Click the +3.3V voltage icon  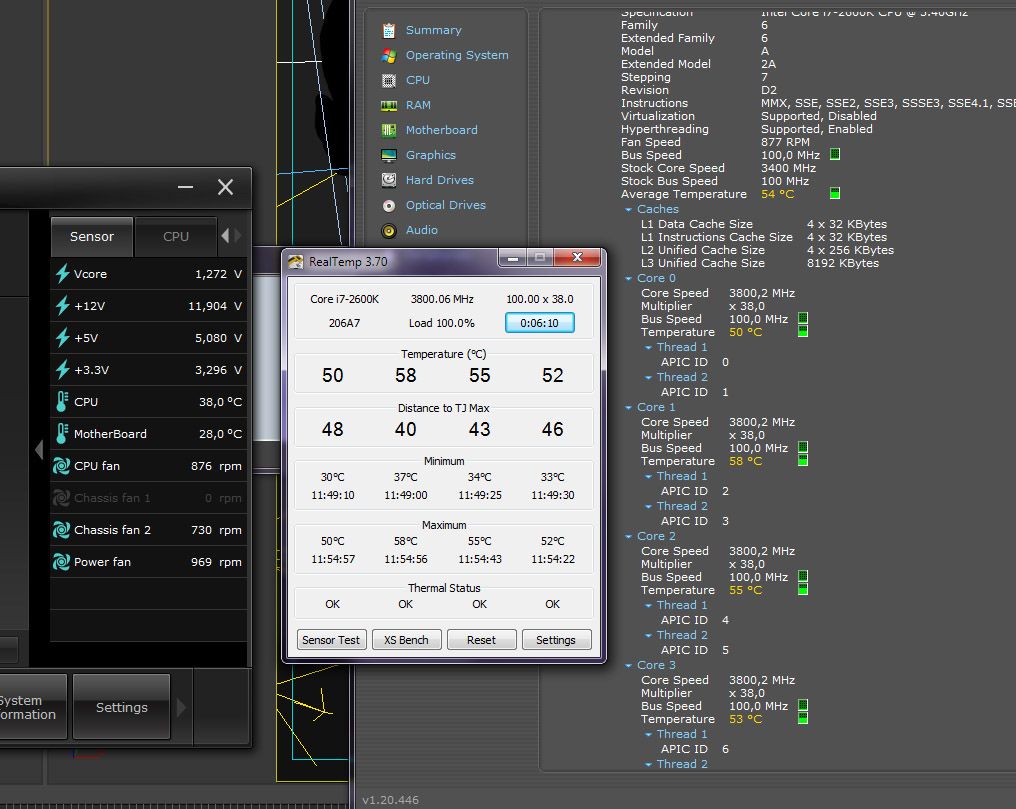(62, 370)
